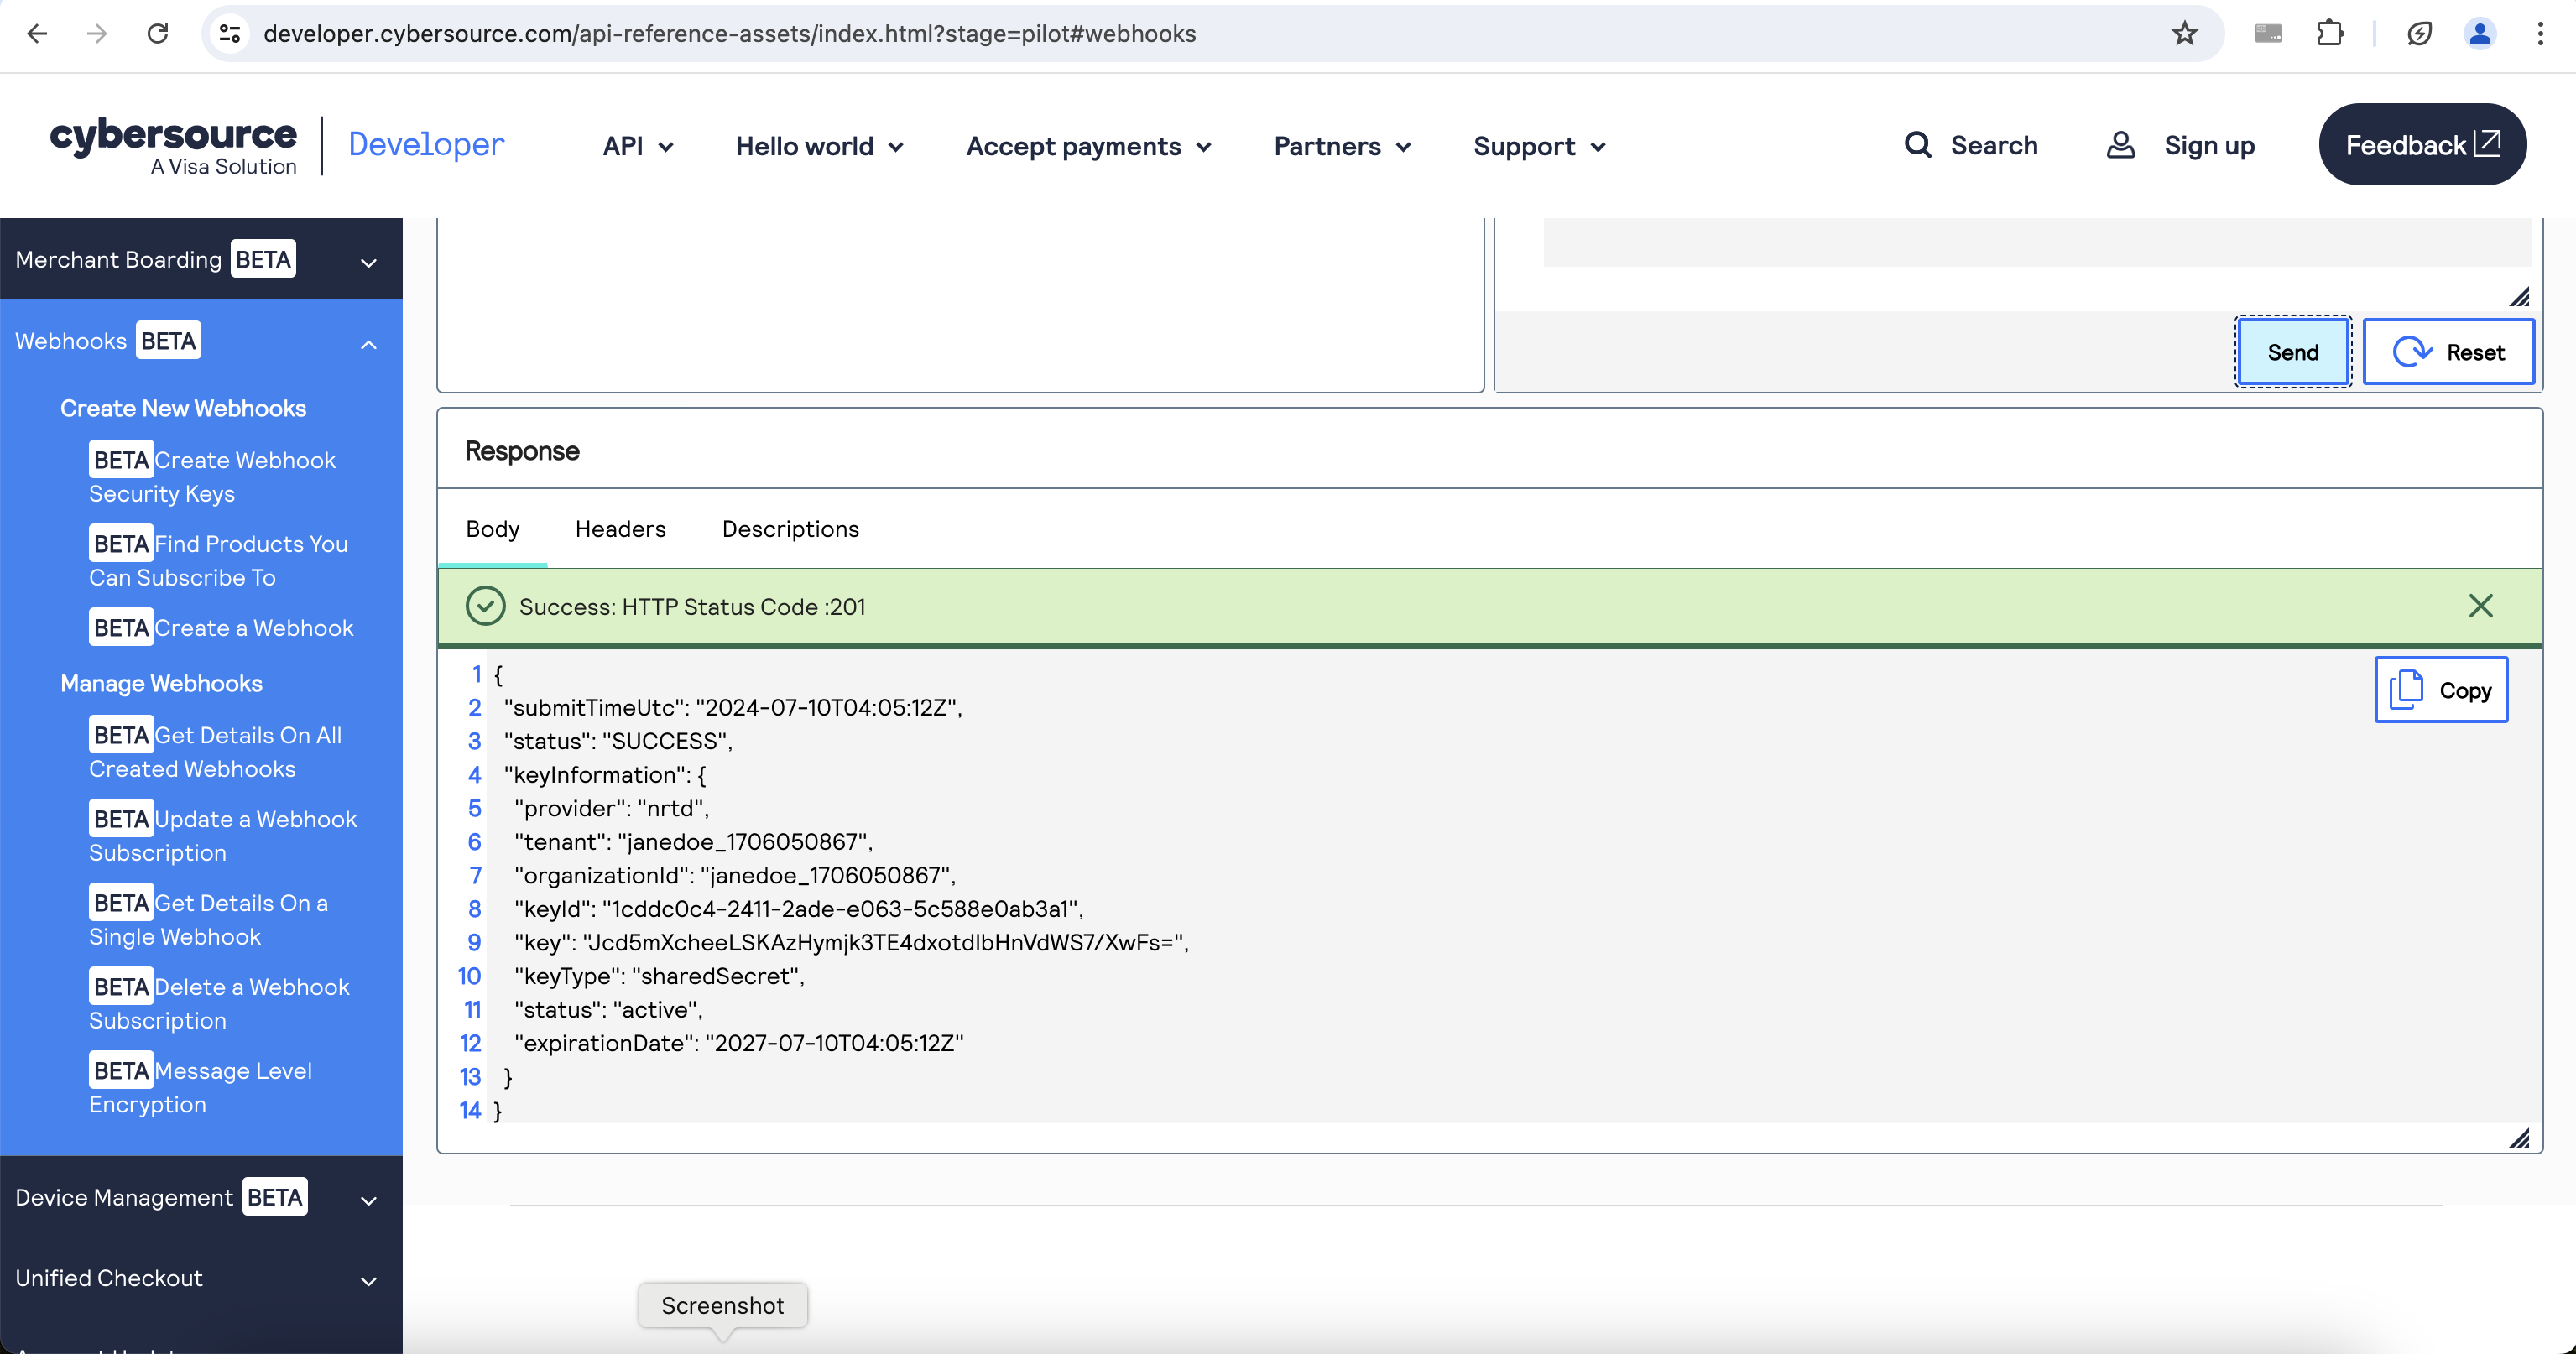
Task: Expand the Device Management section
Action: point(368,1201)
